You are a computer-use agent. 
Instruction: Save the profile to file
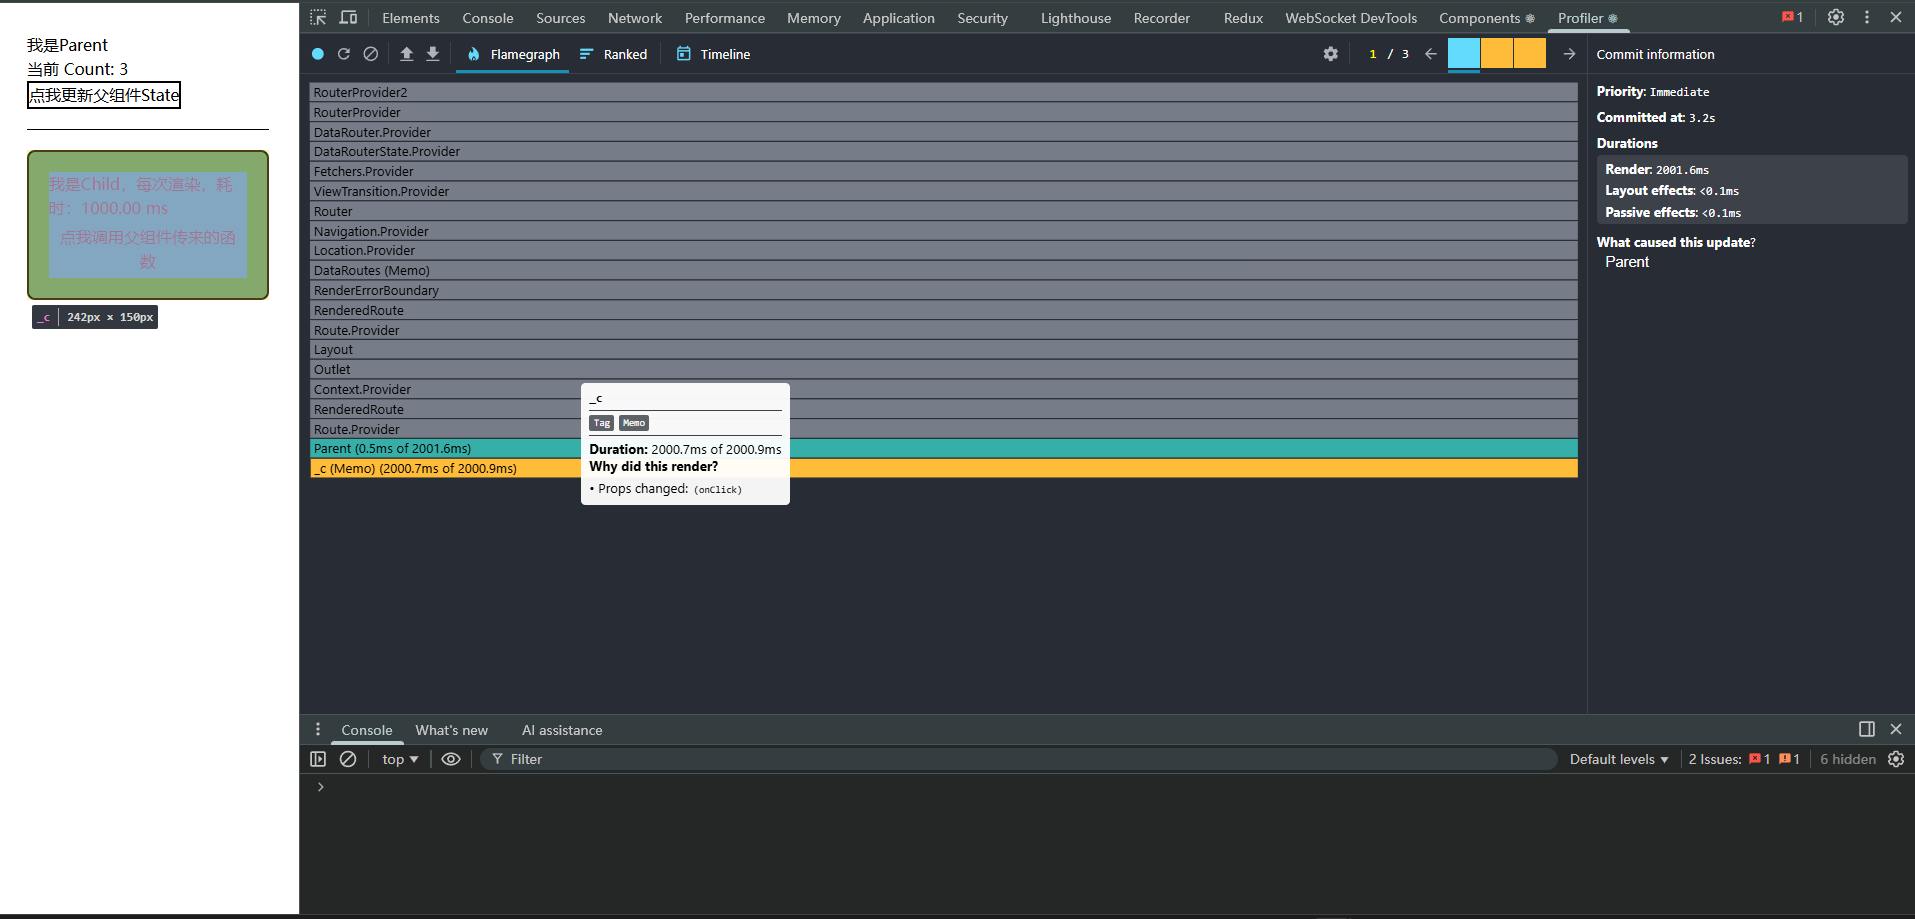coord(433,54)
